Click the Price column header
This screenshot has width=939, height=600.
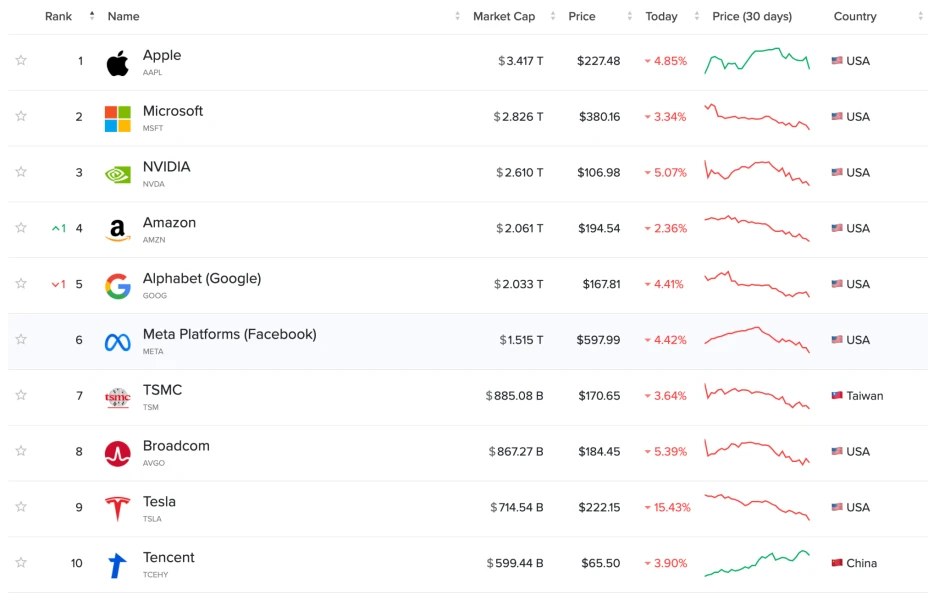[x=581, y=16]
